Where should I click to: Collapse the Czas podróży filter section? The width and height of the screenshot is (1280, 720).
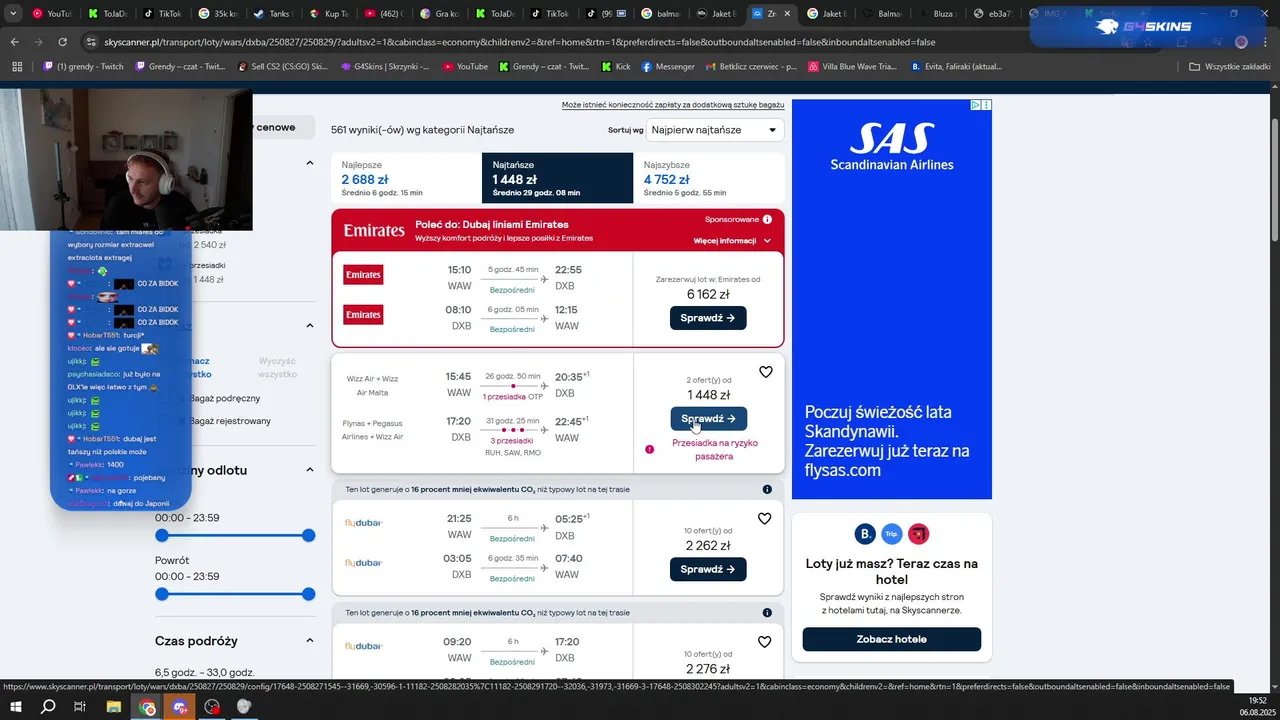pyautogui.click(x=309, y=641)
